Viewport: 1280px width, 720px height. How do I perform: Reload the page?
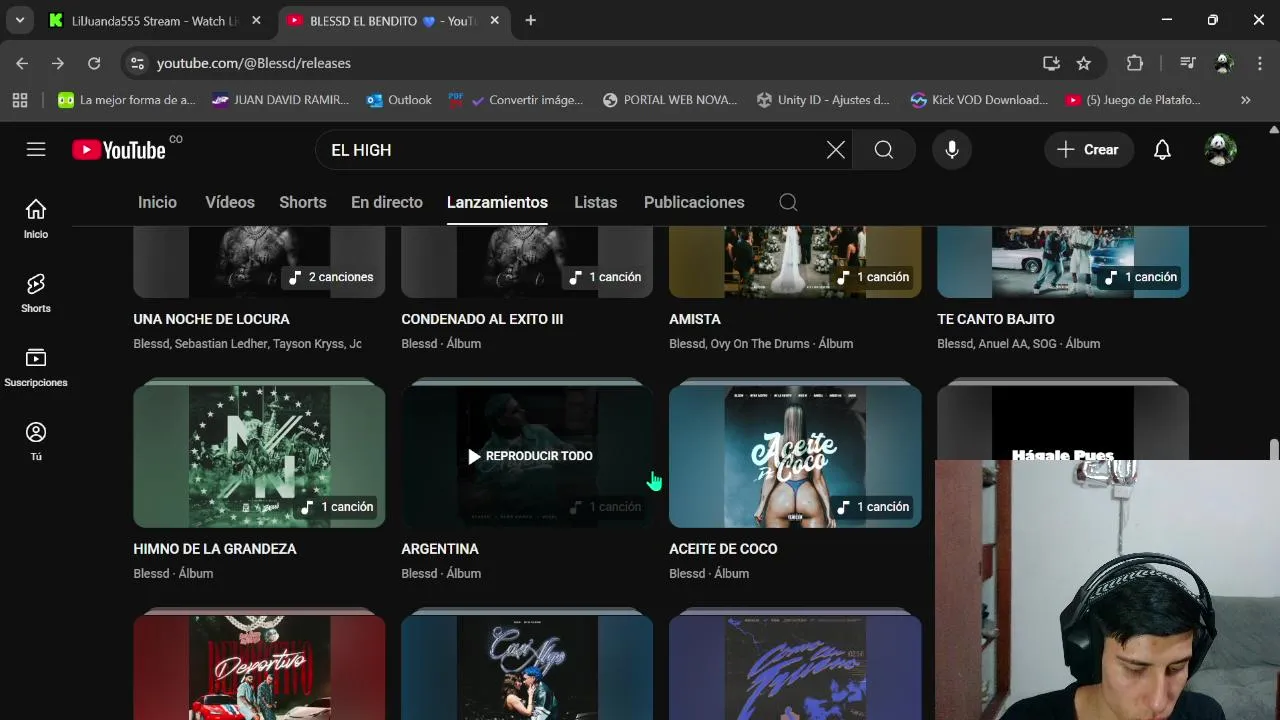[x=94, y=63]
